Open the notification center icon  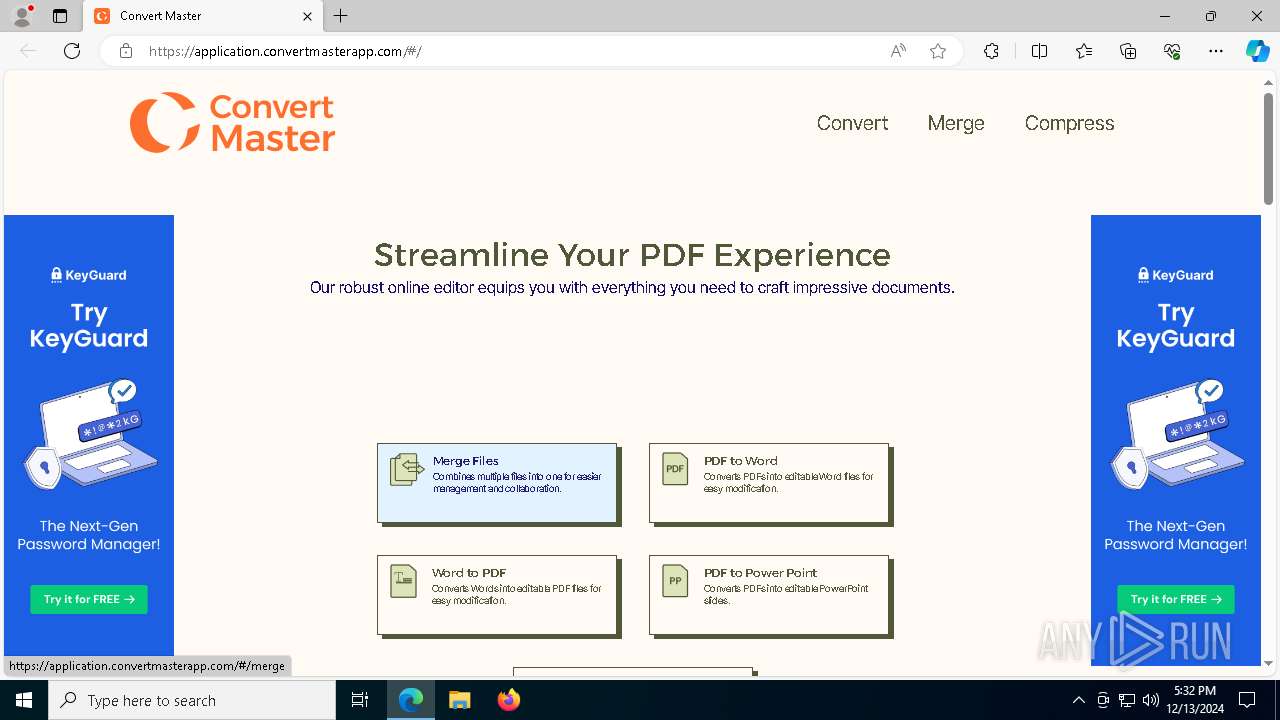coord(1247,700)
